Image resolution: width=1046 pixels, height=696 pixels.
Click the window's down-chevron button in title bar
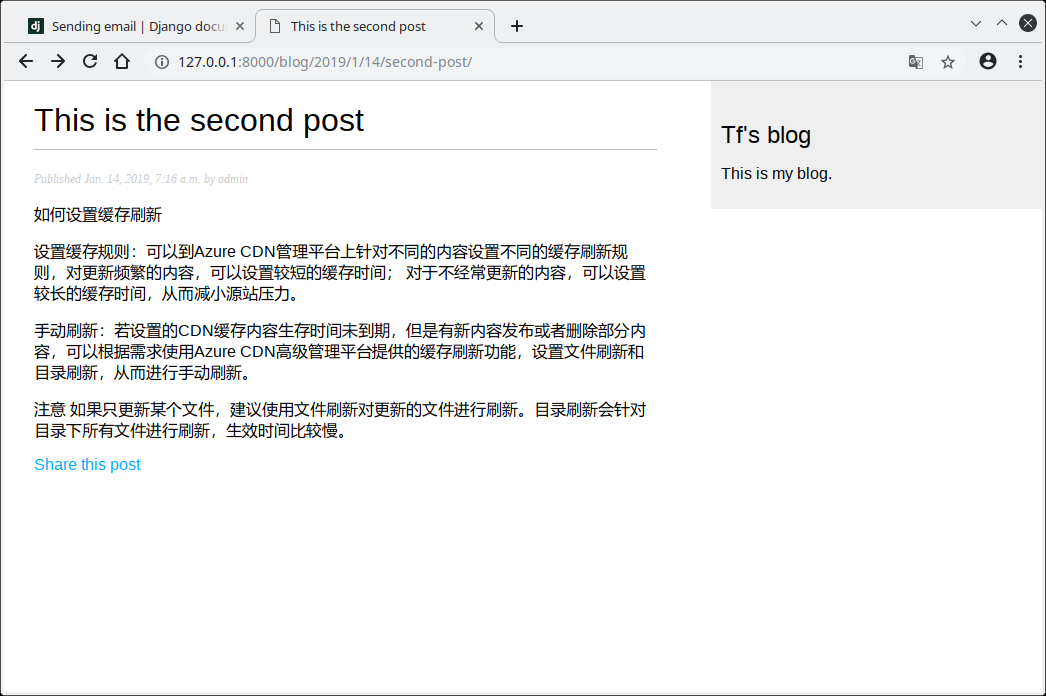point(976,23)
